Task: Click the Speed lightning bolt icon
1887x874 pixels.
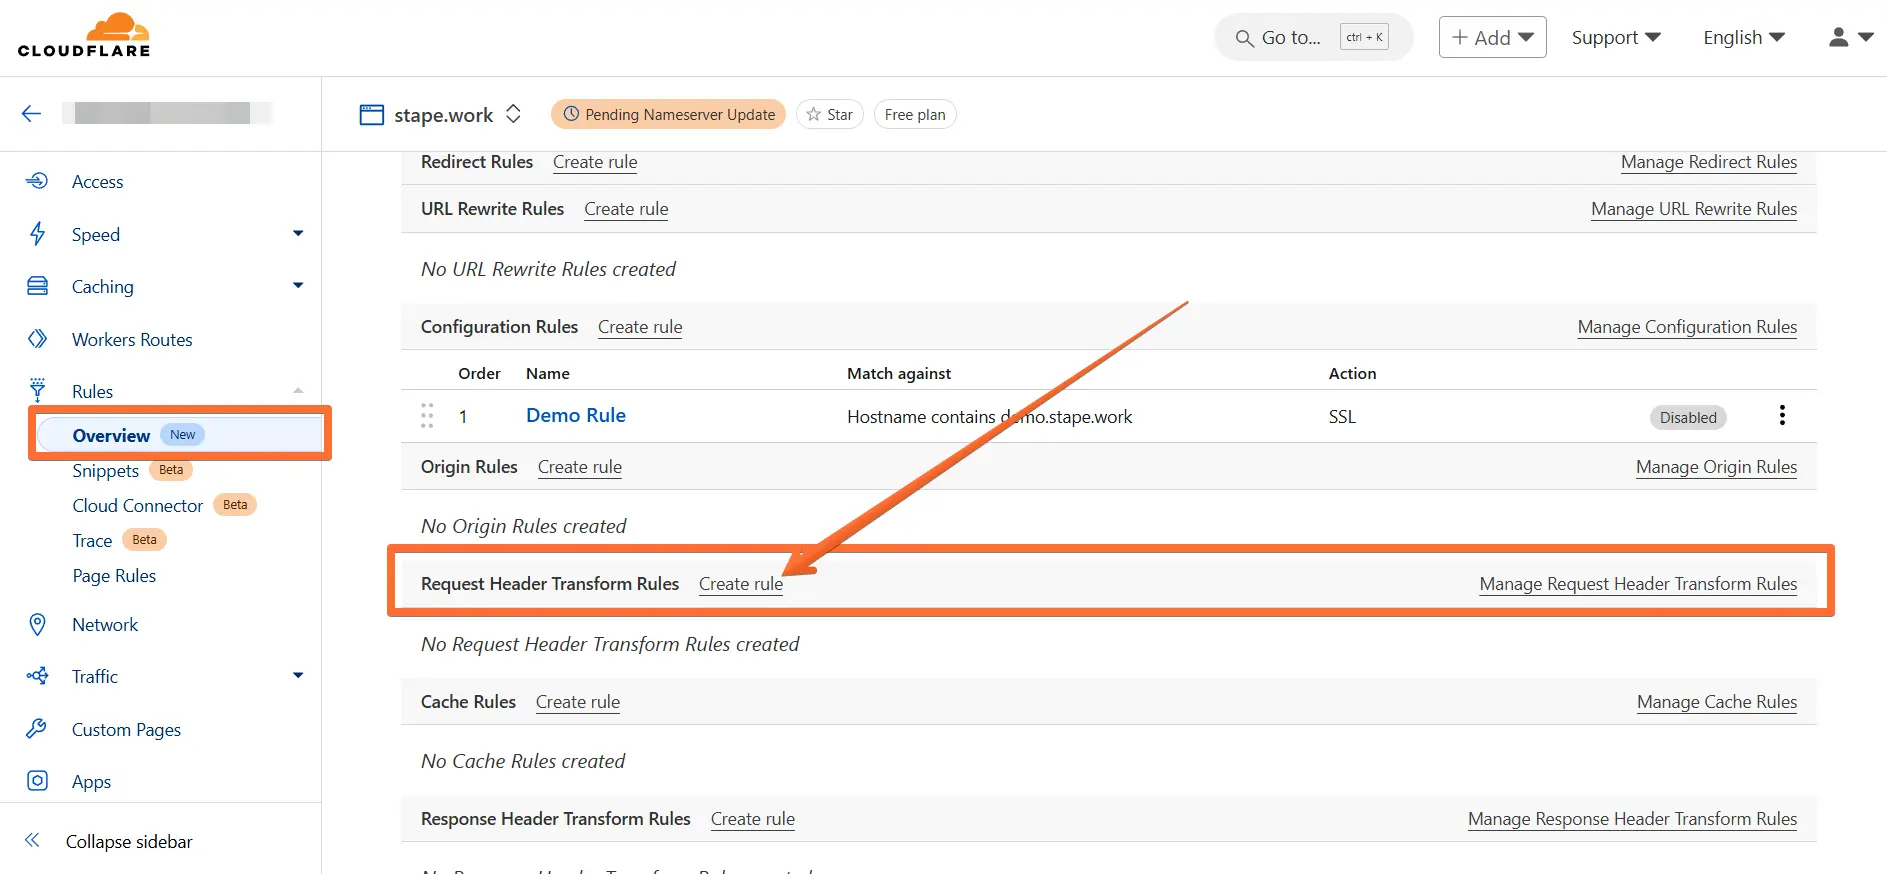Action: [37, 234]
